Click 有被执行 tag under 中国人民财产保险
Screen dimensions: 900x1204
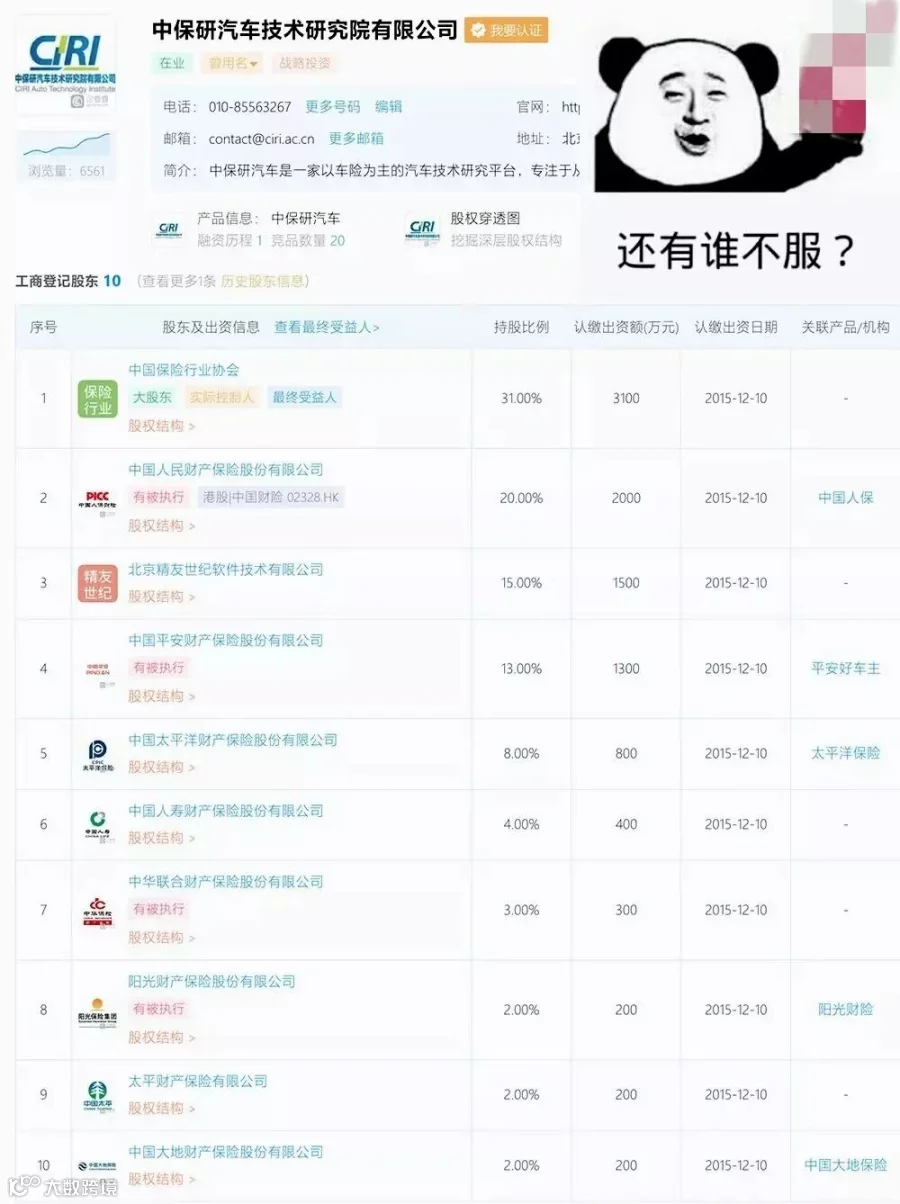(x=159, y=497)
